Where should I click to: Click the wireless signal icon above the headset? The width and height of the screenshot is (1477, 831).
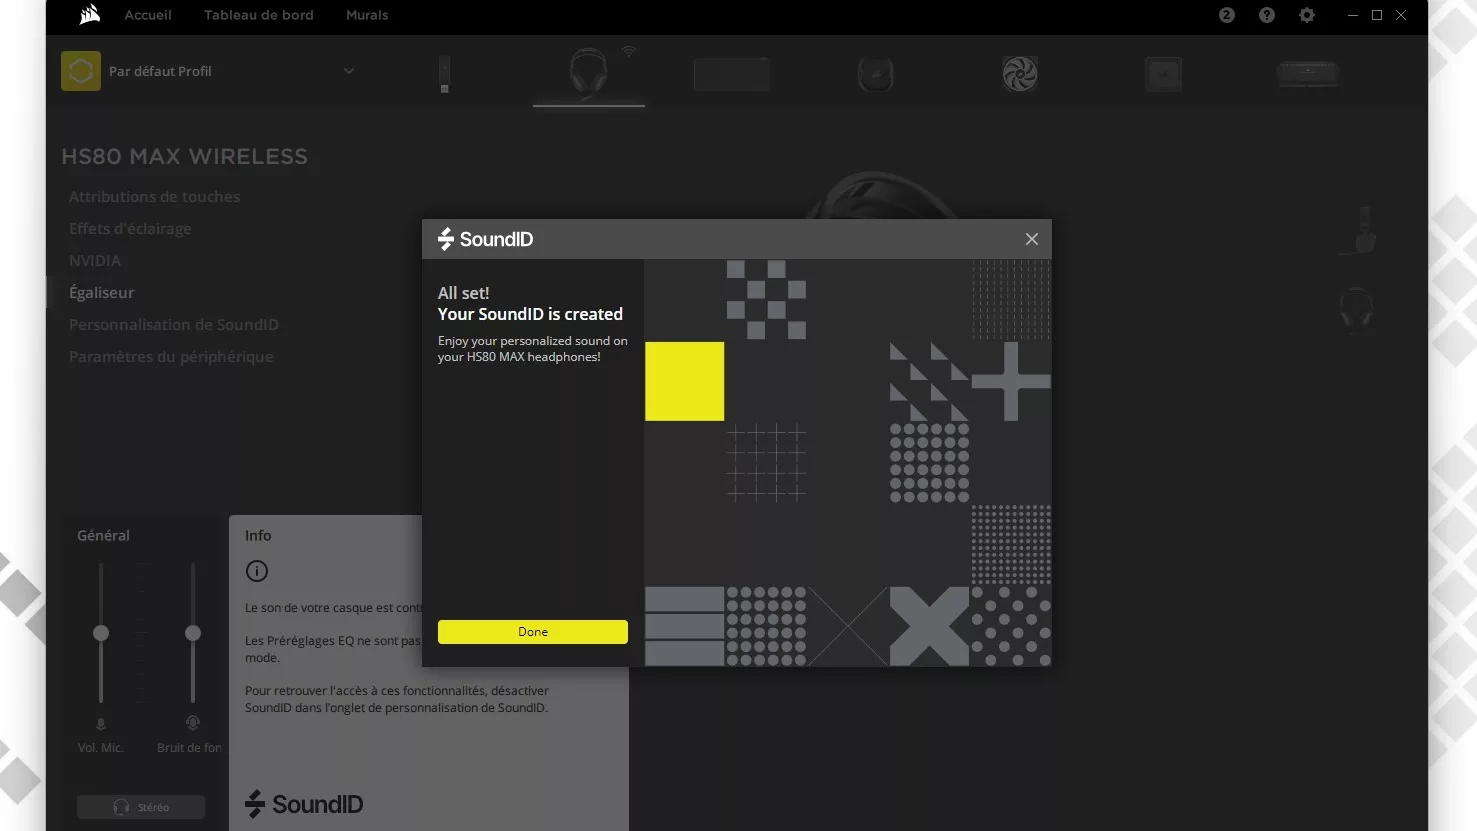628,50
